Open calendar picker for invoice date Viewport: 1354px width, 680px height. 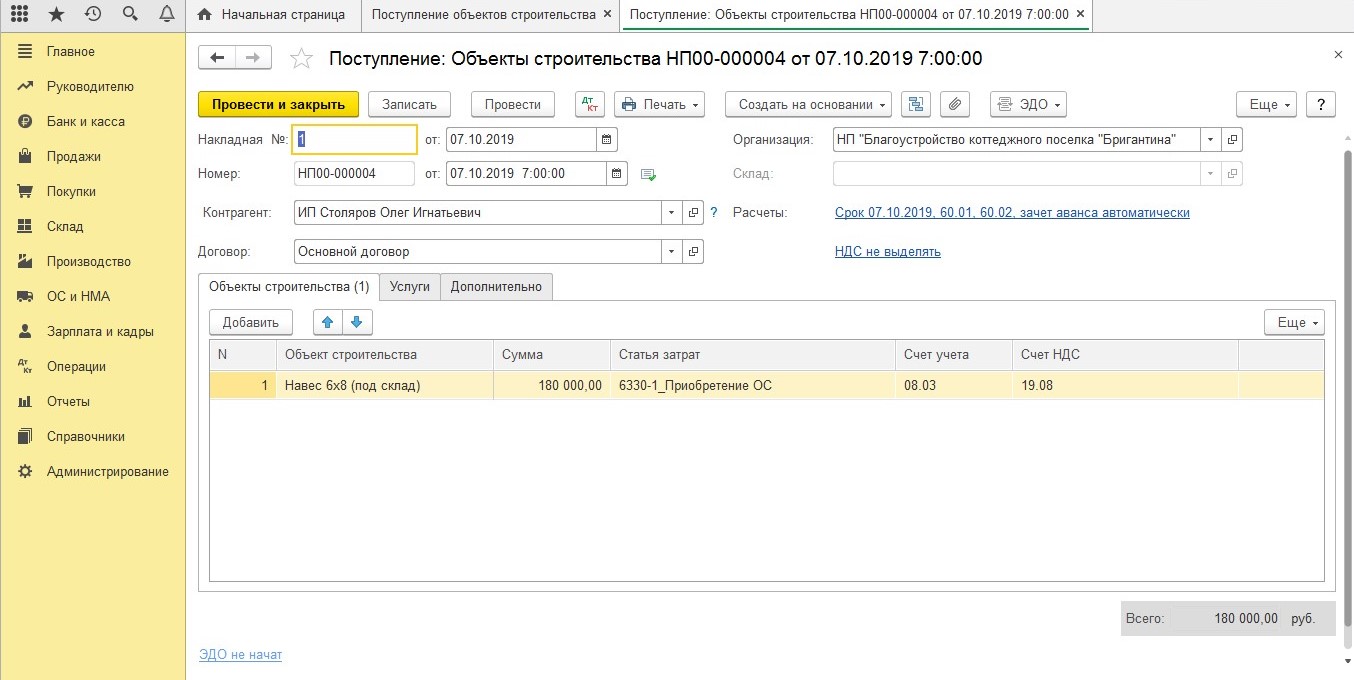coord(607,139)
